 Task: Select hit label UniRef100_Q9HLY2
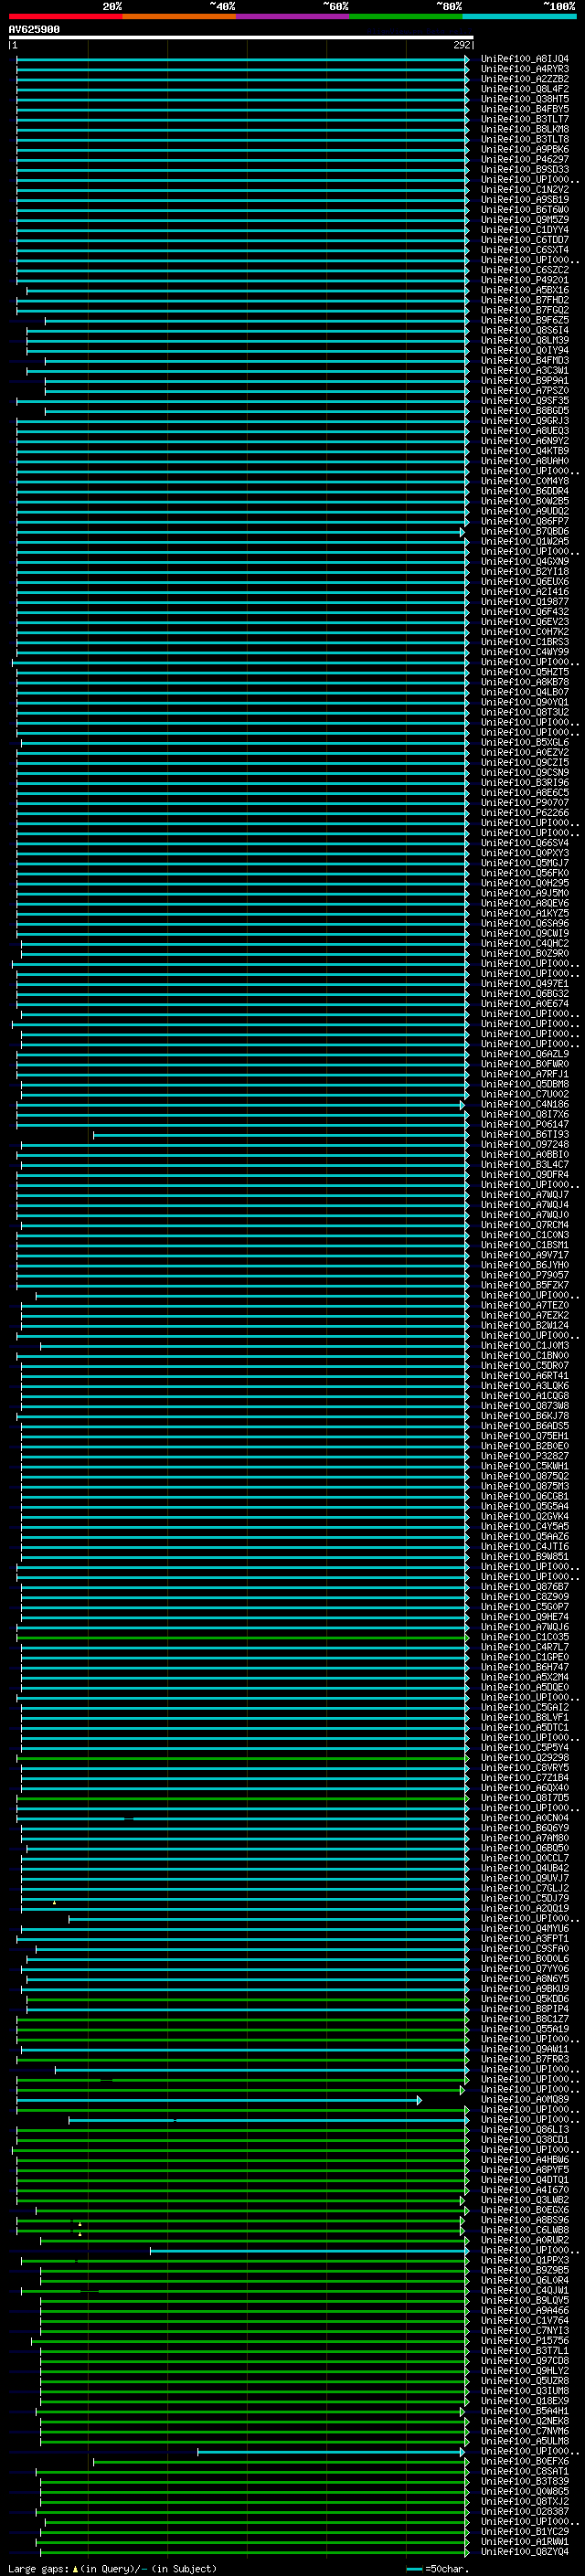pos(525,2370)
